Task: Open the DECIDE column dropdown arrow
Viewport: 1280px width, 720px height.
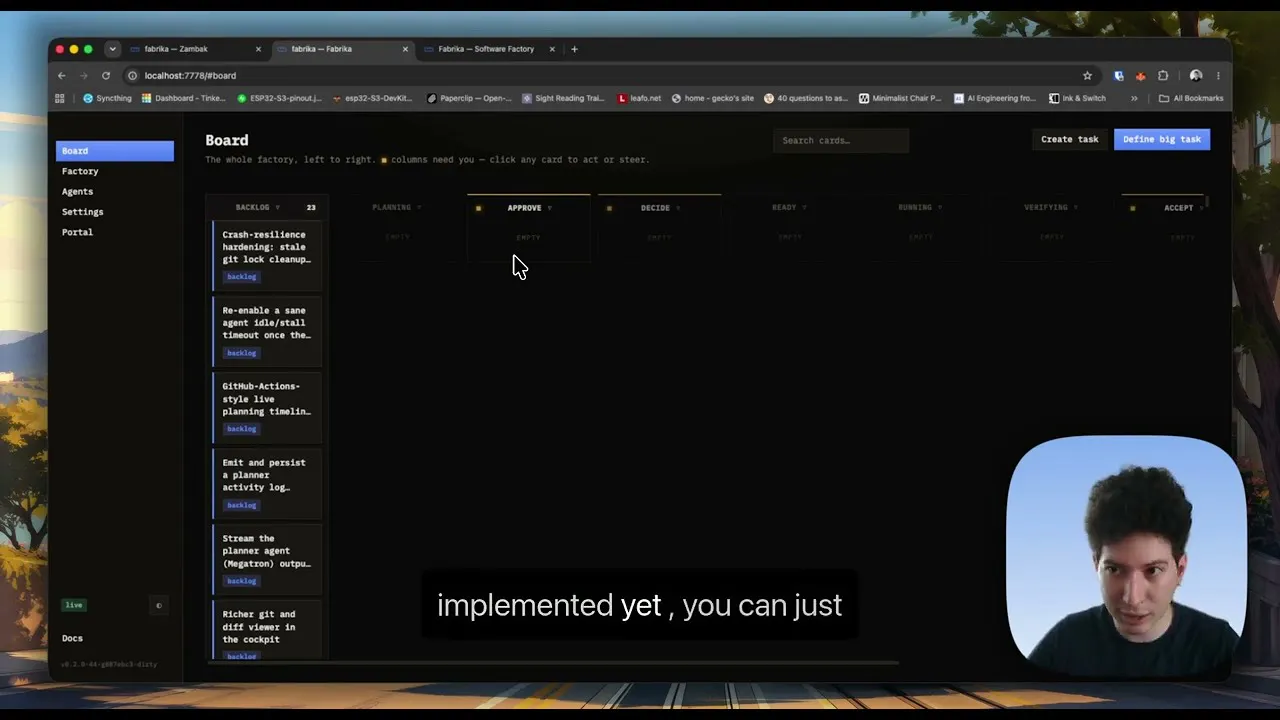Action: (x=678, y=208)
